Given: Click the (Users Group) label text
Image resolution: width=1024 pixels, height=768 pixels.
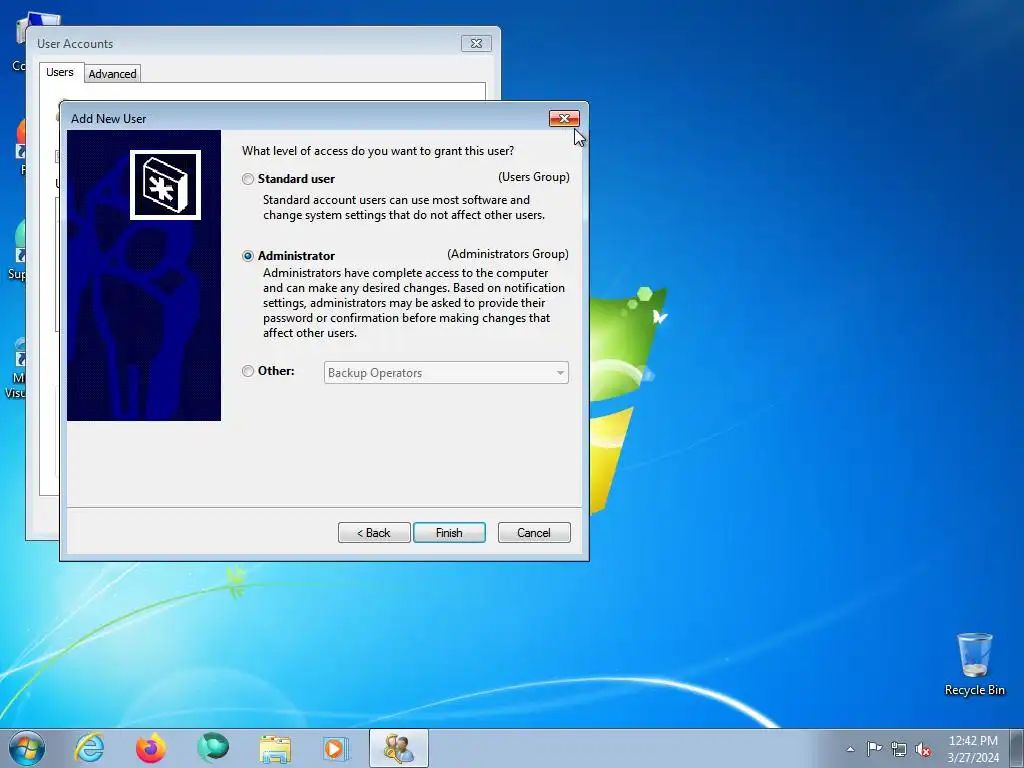Looking at the screenshot, I should click(534, 177).
